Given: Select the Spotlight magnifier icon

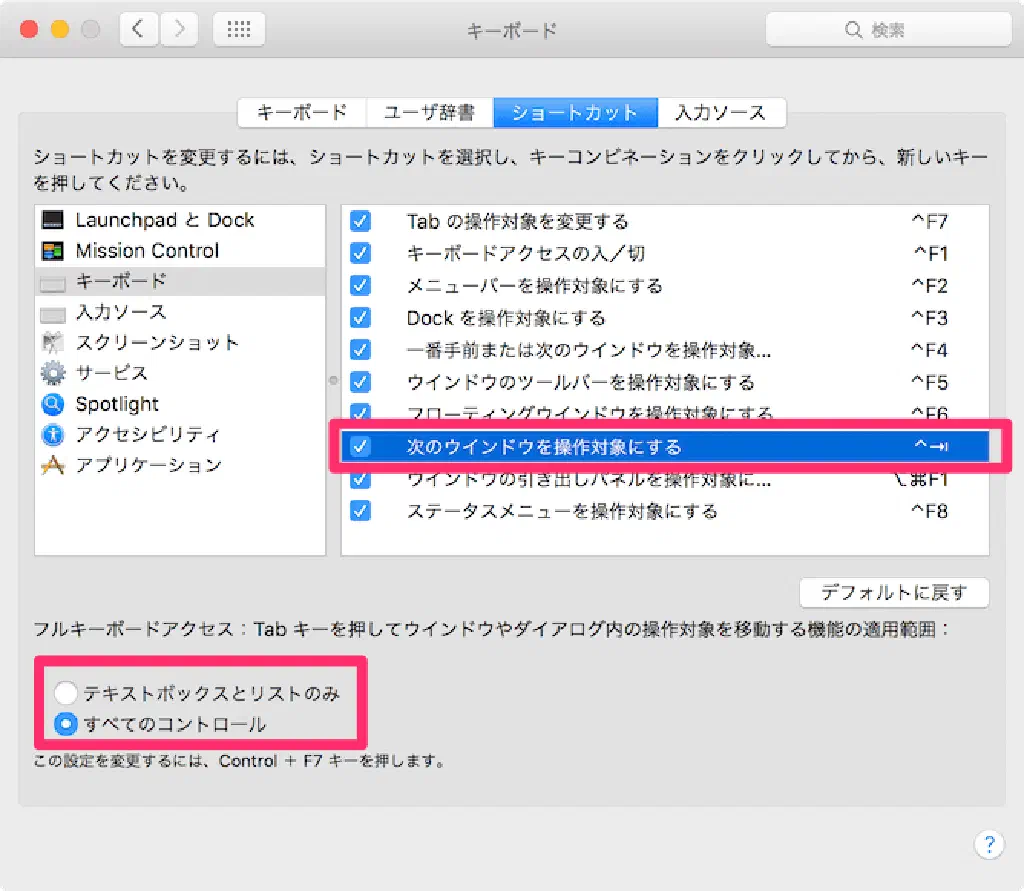Looking at the screenshot, I should [x=53, y=404].
